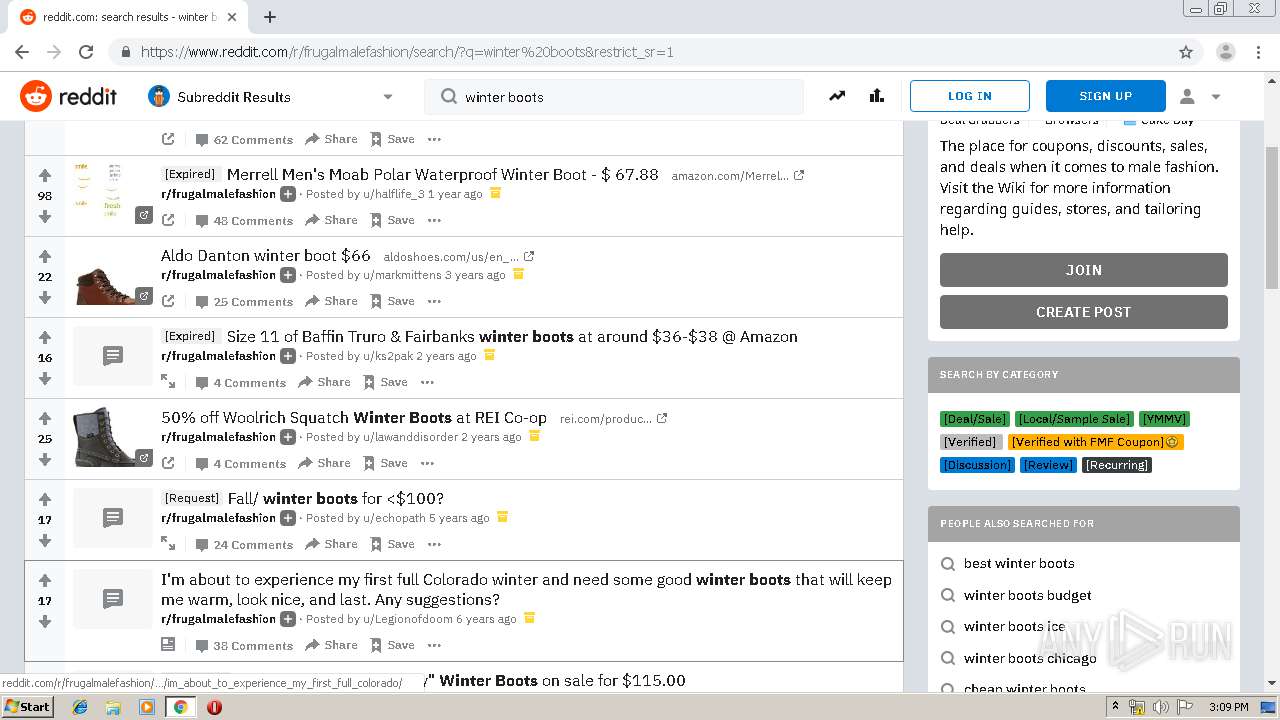
Task: Click the plus join icon on Baffin post
Action: [x=288, y=356]
